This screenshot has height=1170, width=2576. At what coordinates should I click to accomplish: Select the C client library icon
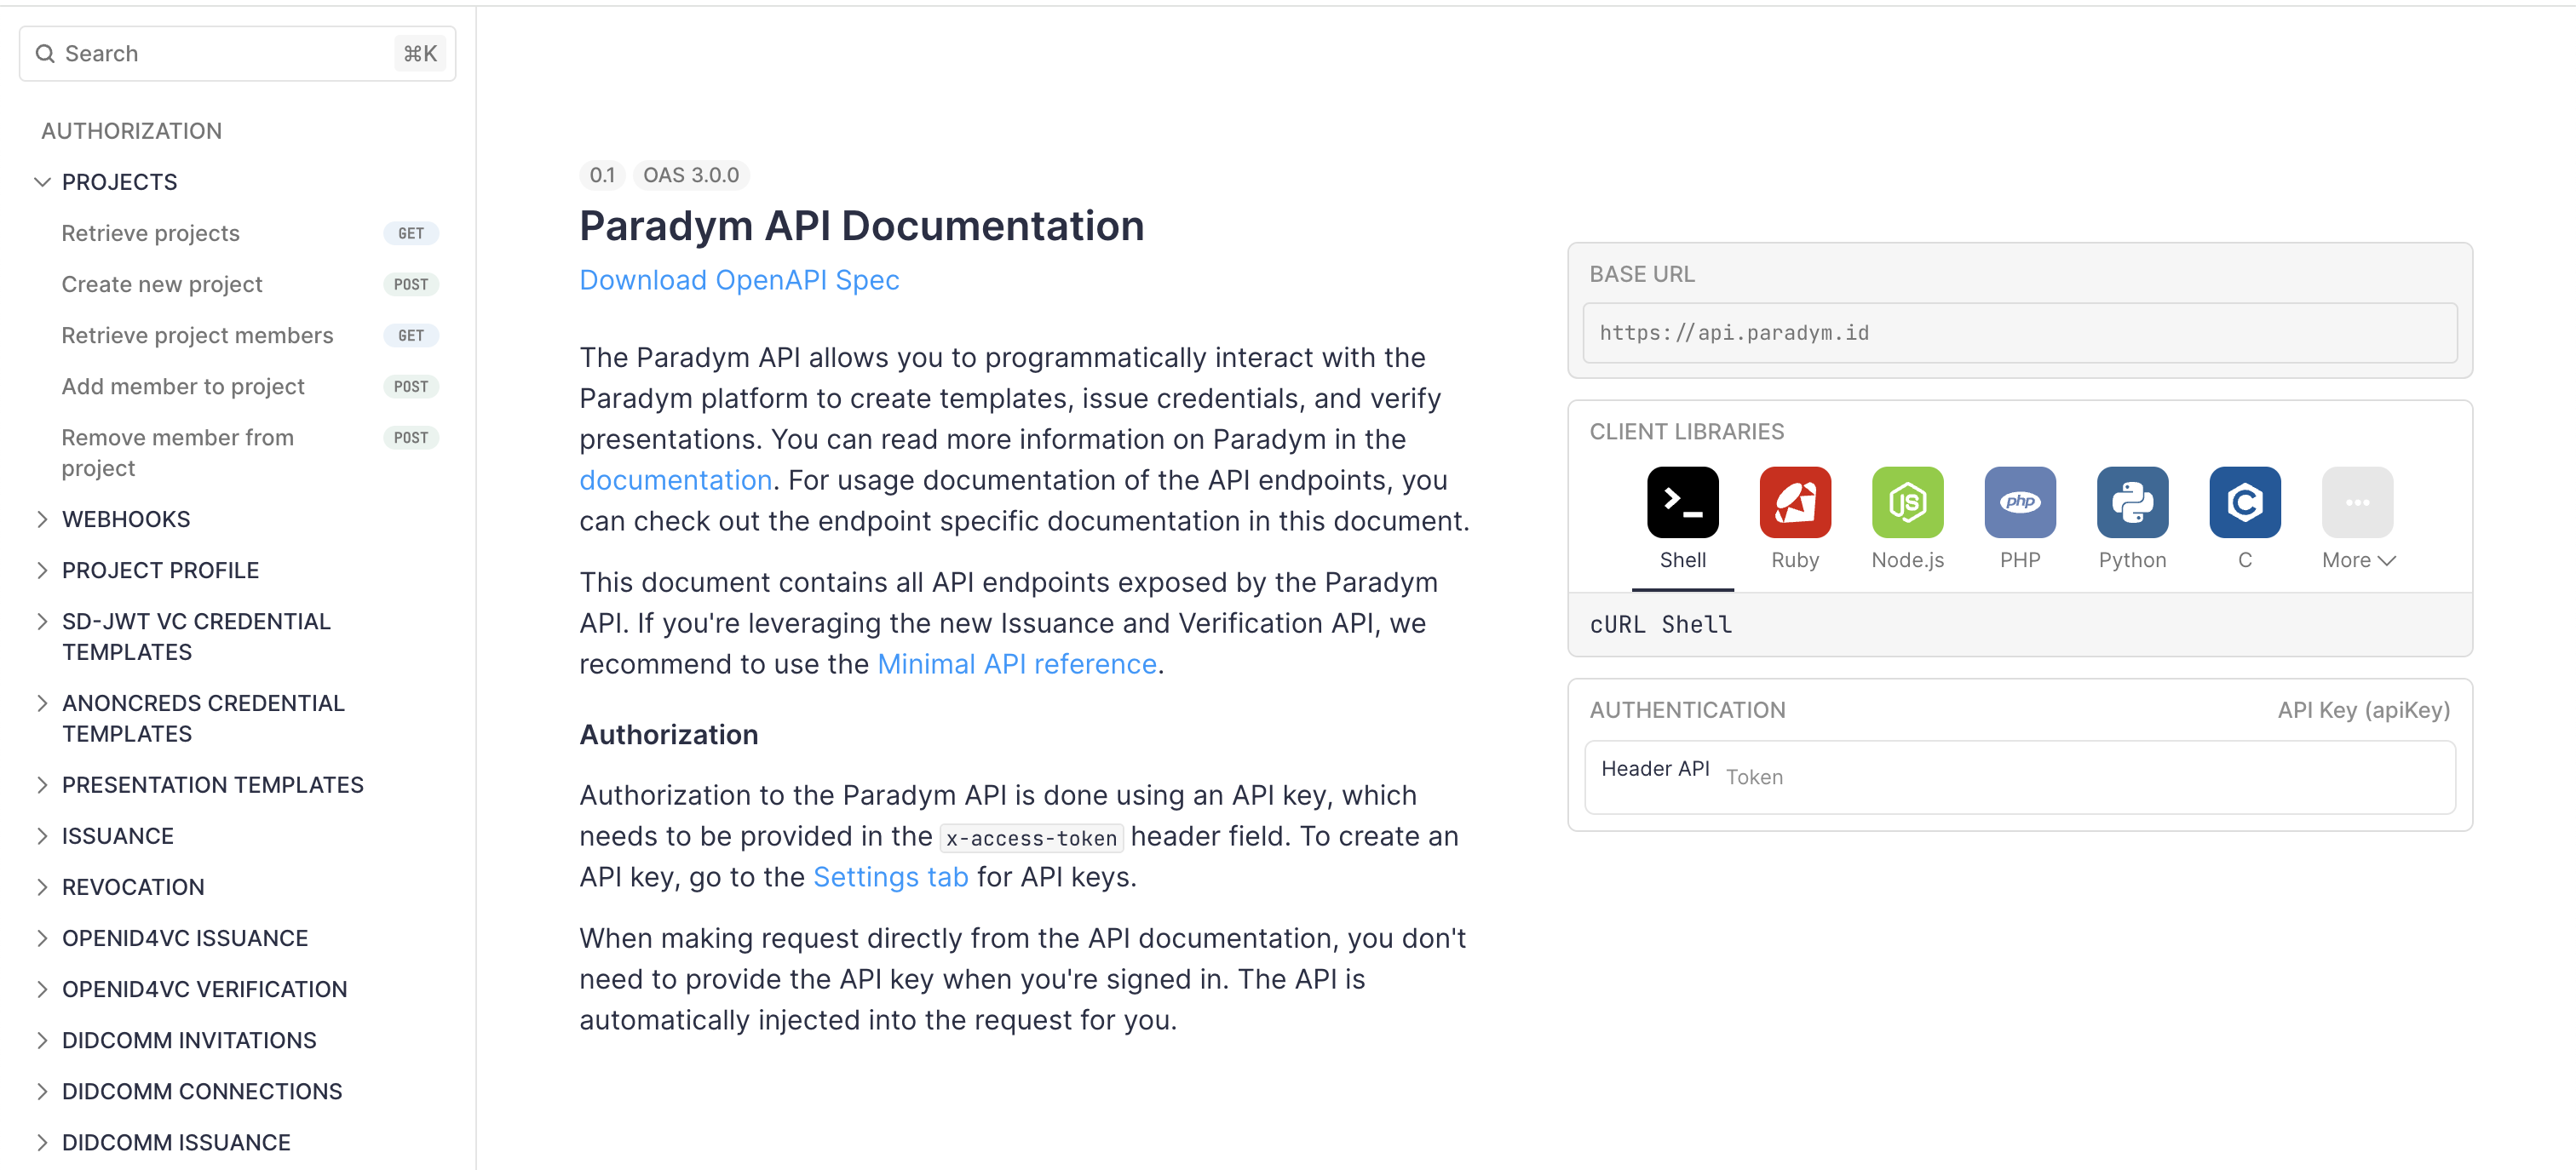coord(2245,502)
